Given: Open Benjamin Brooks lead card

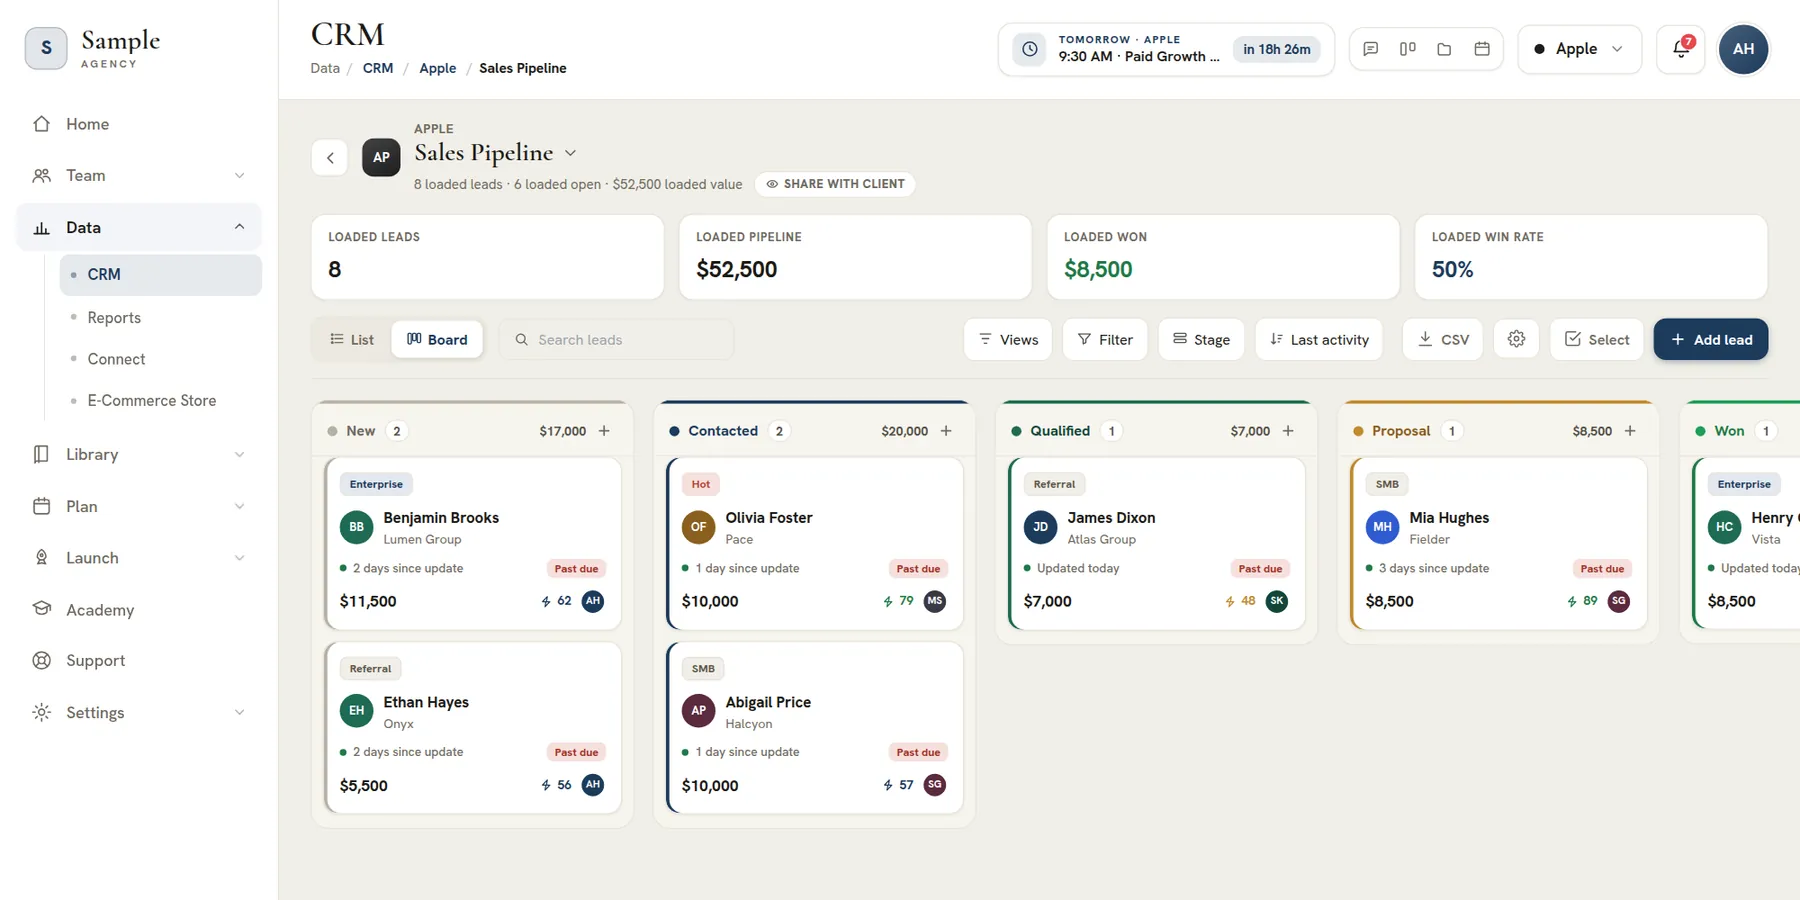Looking at the screenshot, I should tap(473, 544).
